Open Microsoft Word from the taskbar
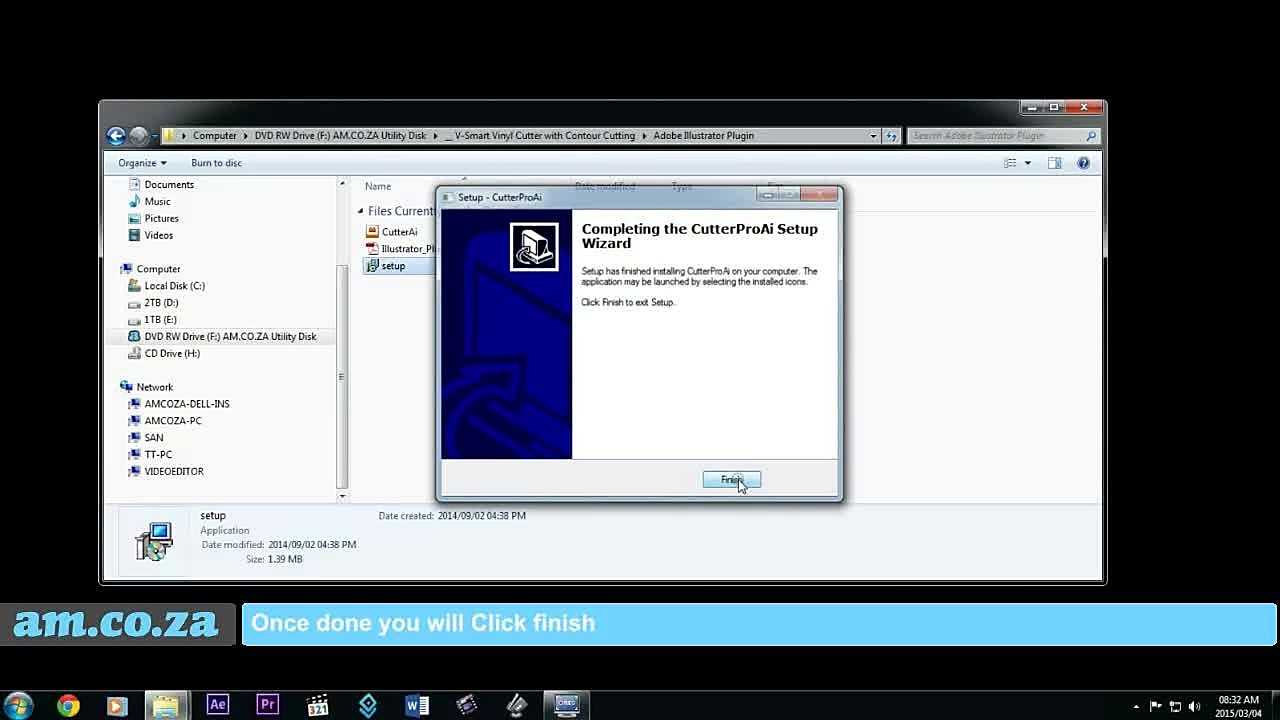This screenshot has height=720, width=1280. point(417,705)
